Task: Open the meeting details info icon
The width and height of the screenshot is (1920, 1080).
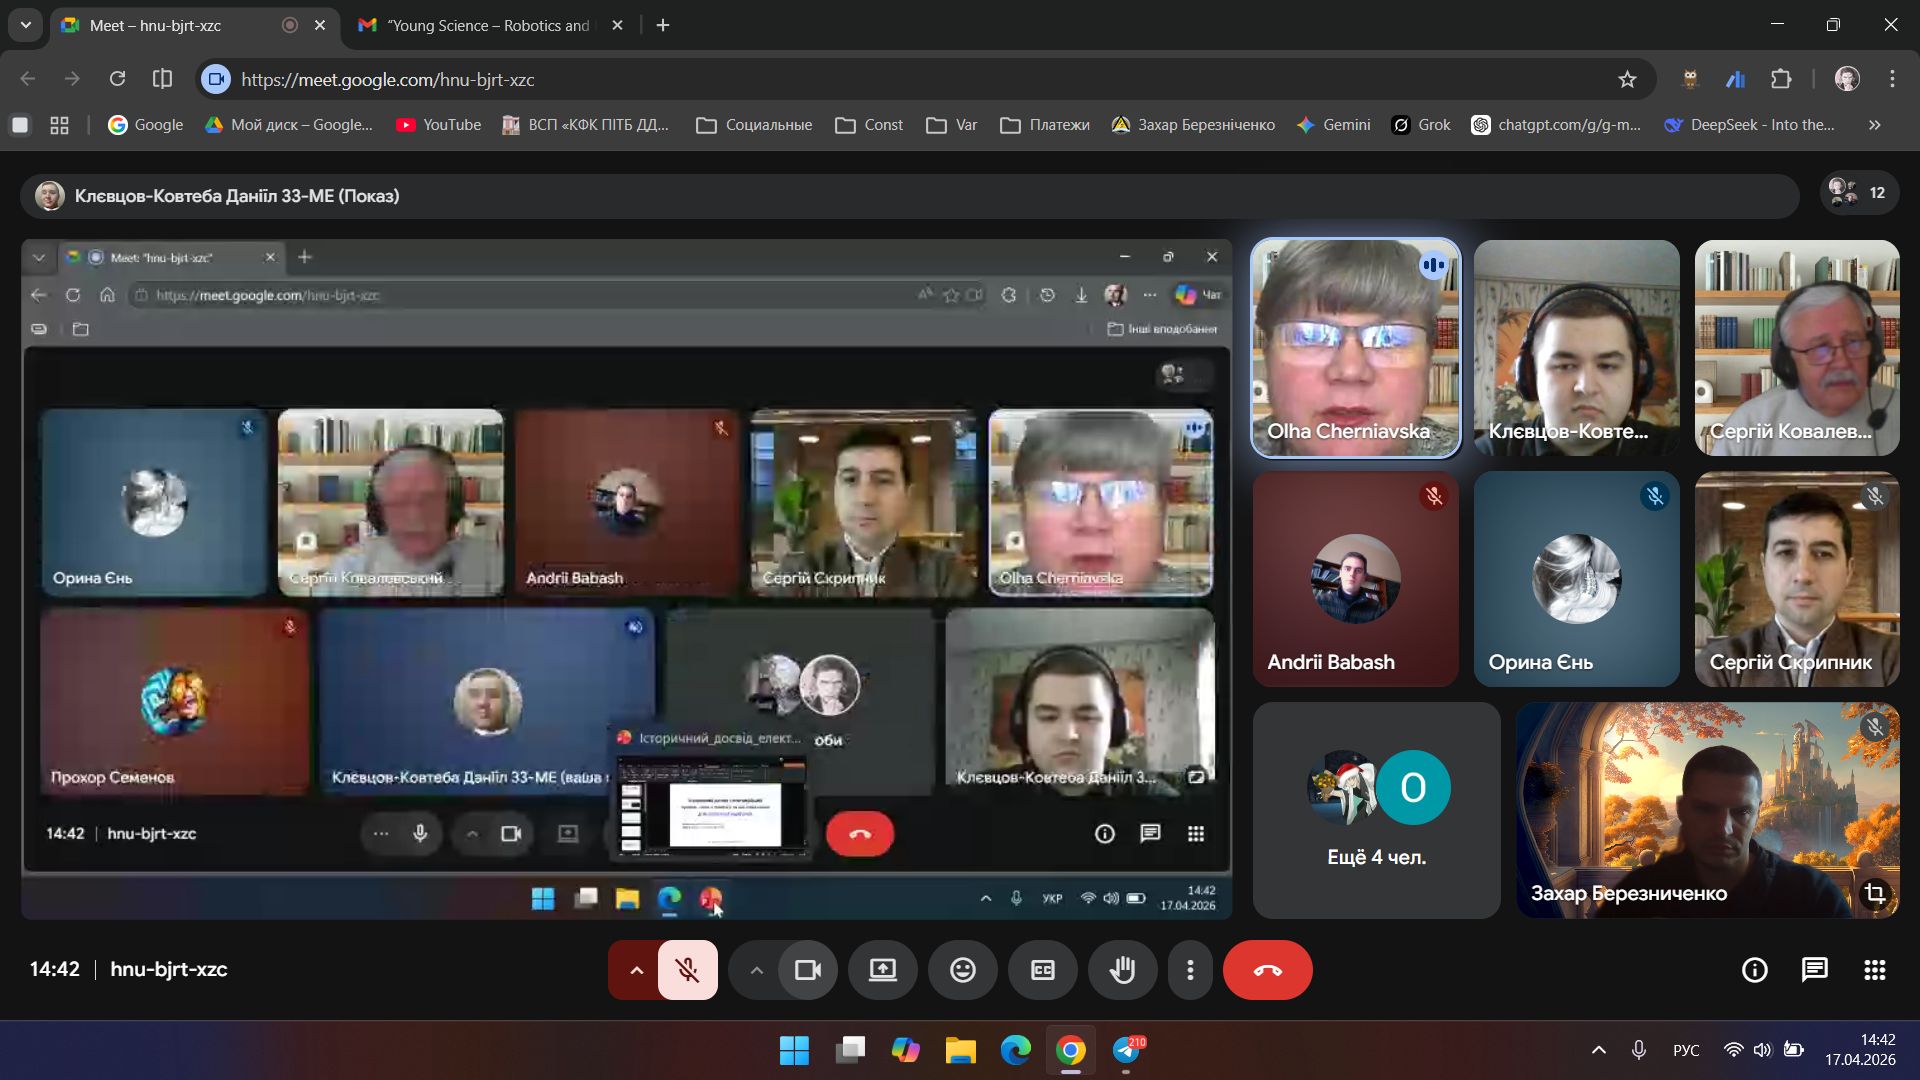Action: click(x=1754, y=970)
